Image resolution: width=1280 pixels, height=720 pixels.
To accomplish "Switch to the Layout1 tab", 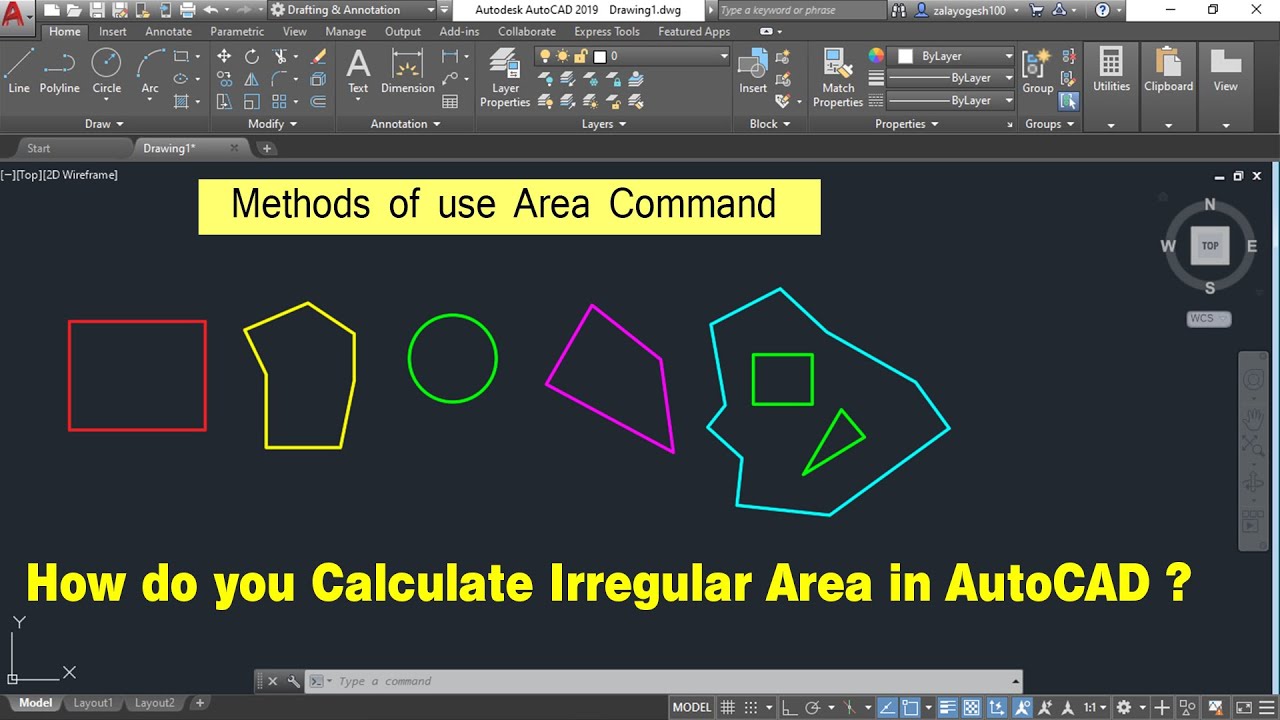I will [x=93, y=703].
